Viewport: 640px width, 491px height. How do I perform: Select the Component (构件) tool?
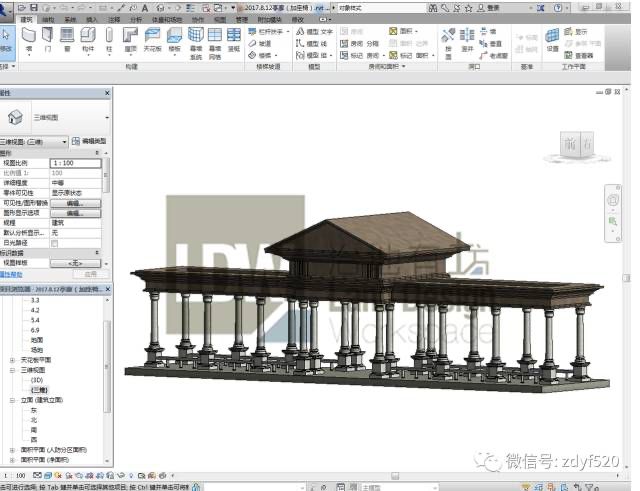[88, 40]
